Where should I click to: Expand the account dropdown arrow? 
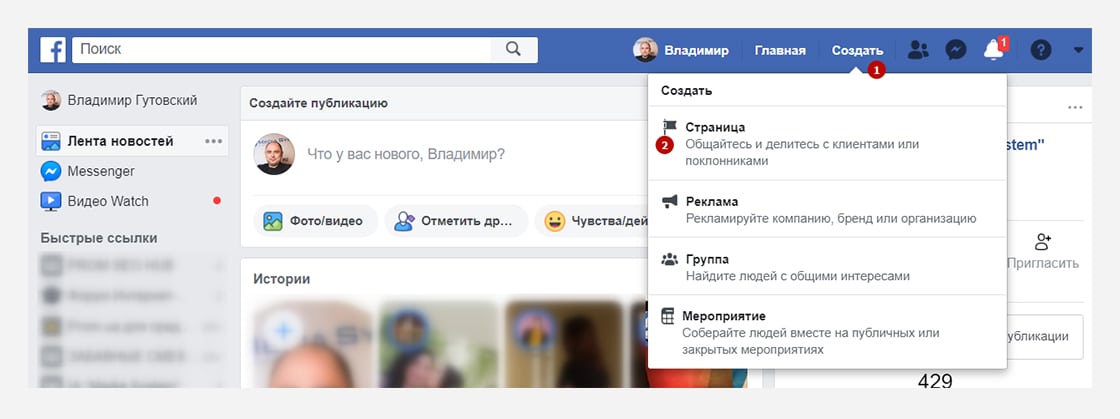pyautogui.click(x=1078, y=50)
